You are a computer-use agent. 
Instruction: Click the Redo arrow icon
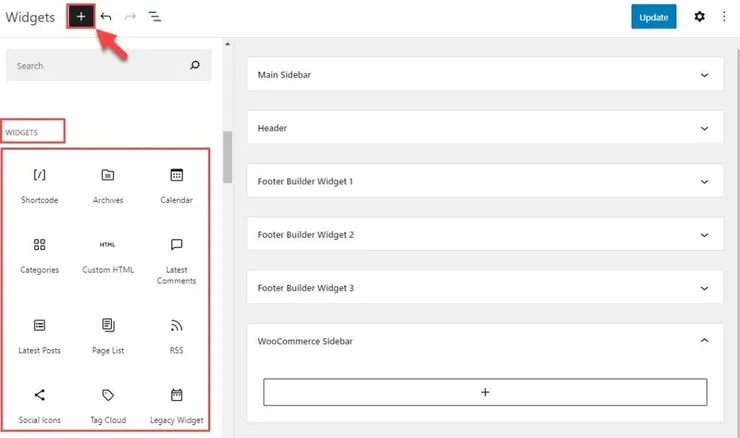coord(130,17)
